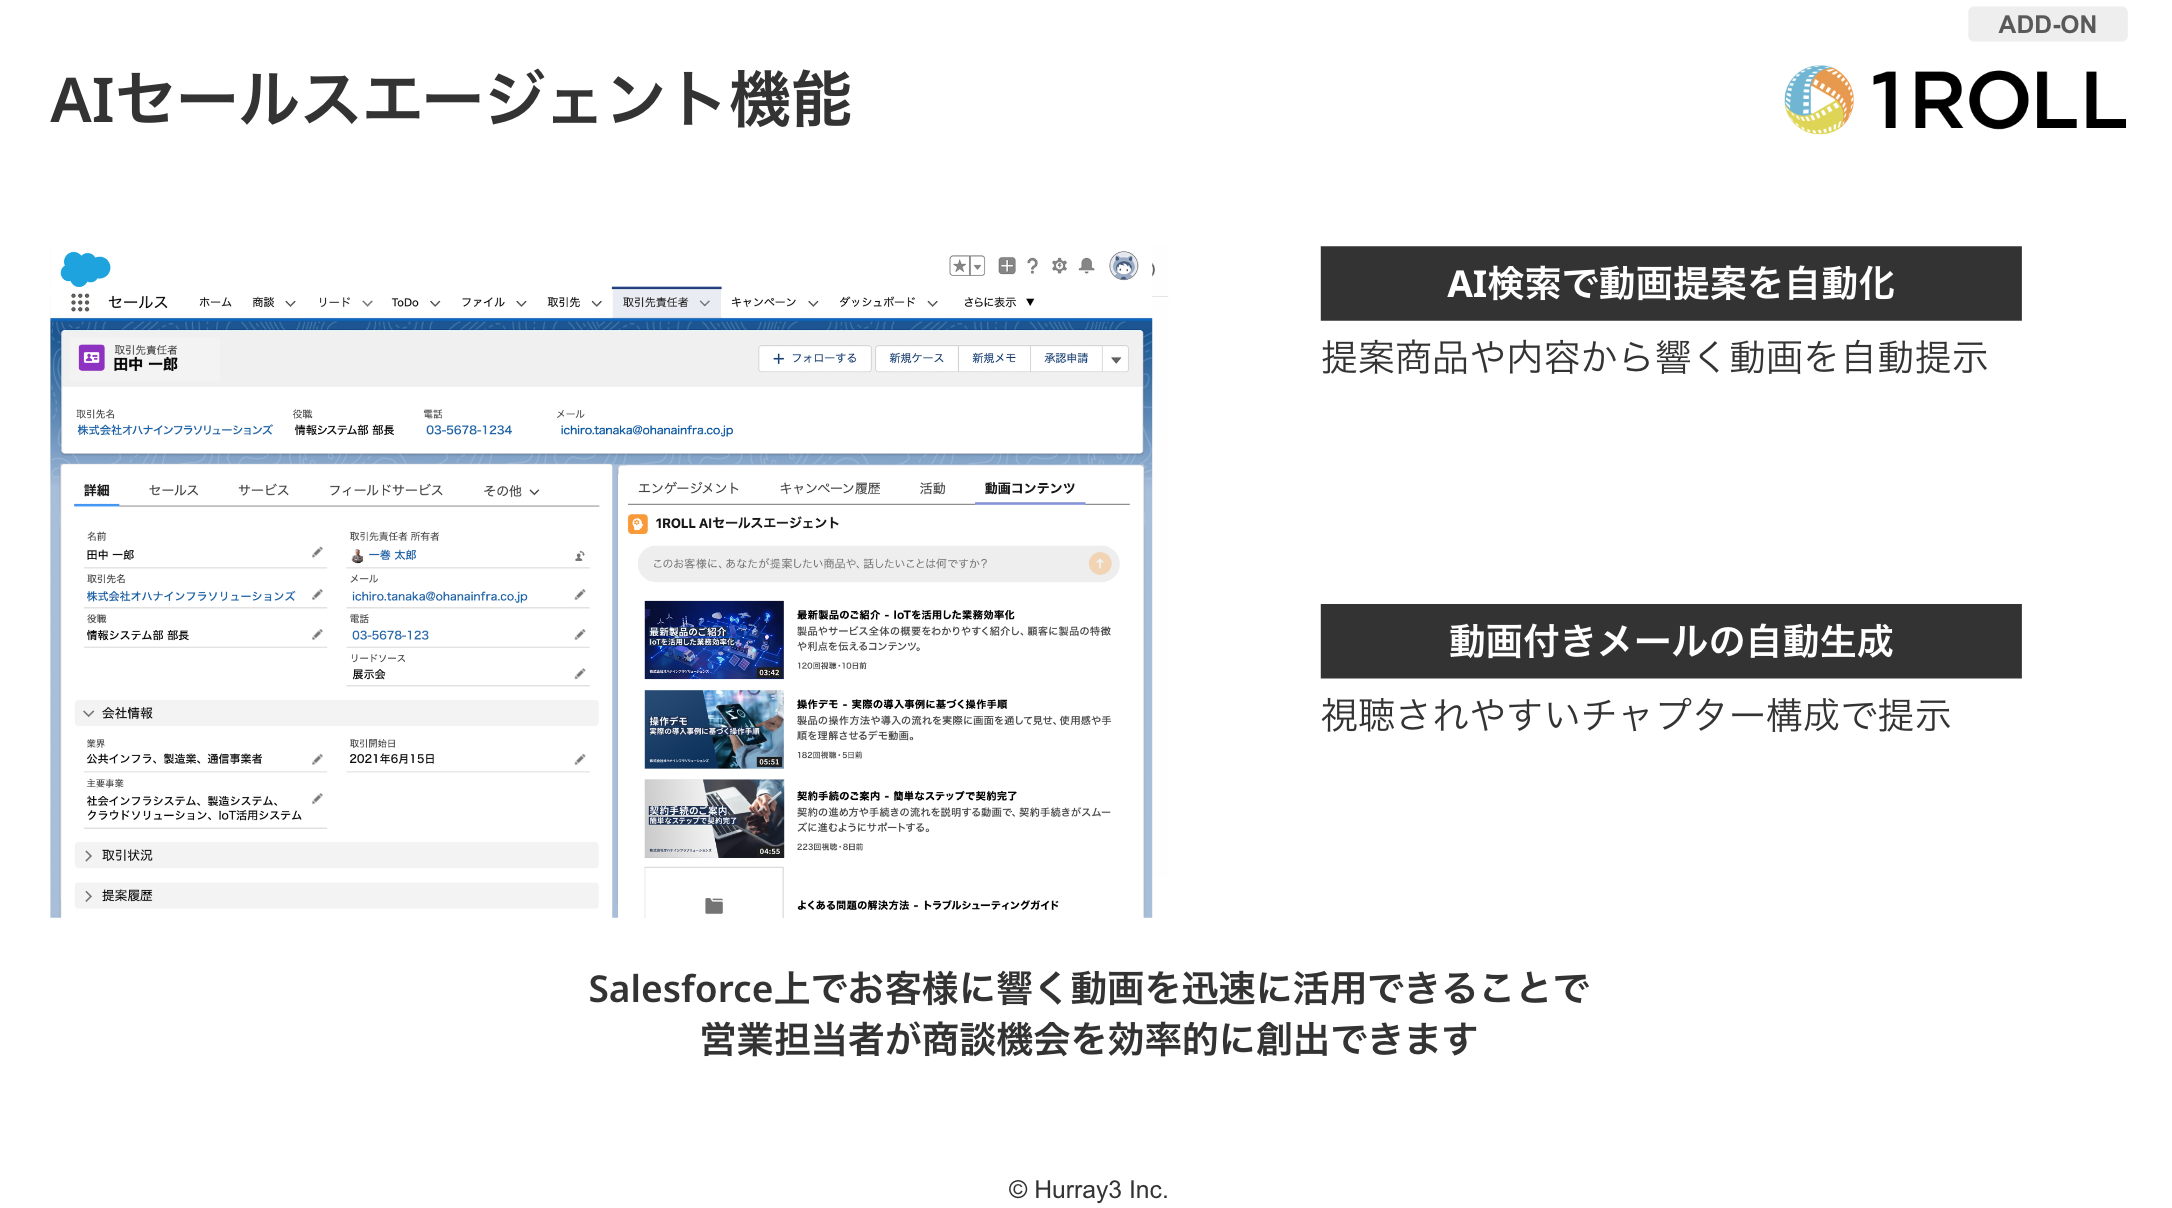Click the フォローする button
2172x1208 pixels.
tap(815, 358)
